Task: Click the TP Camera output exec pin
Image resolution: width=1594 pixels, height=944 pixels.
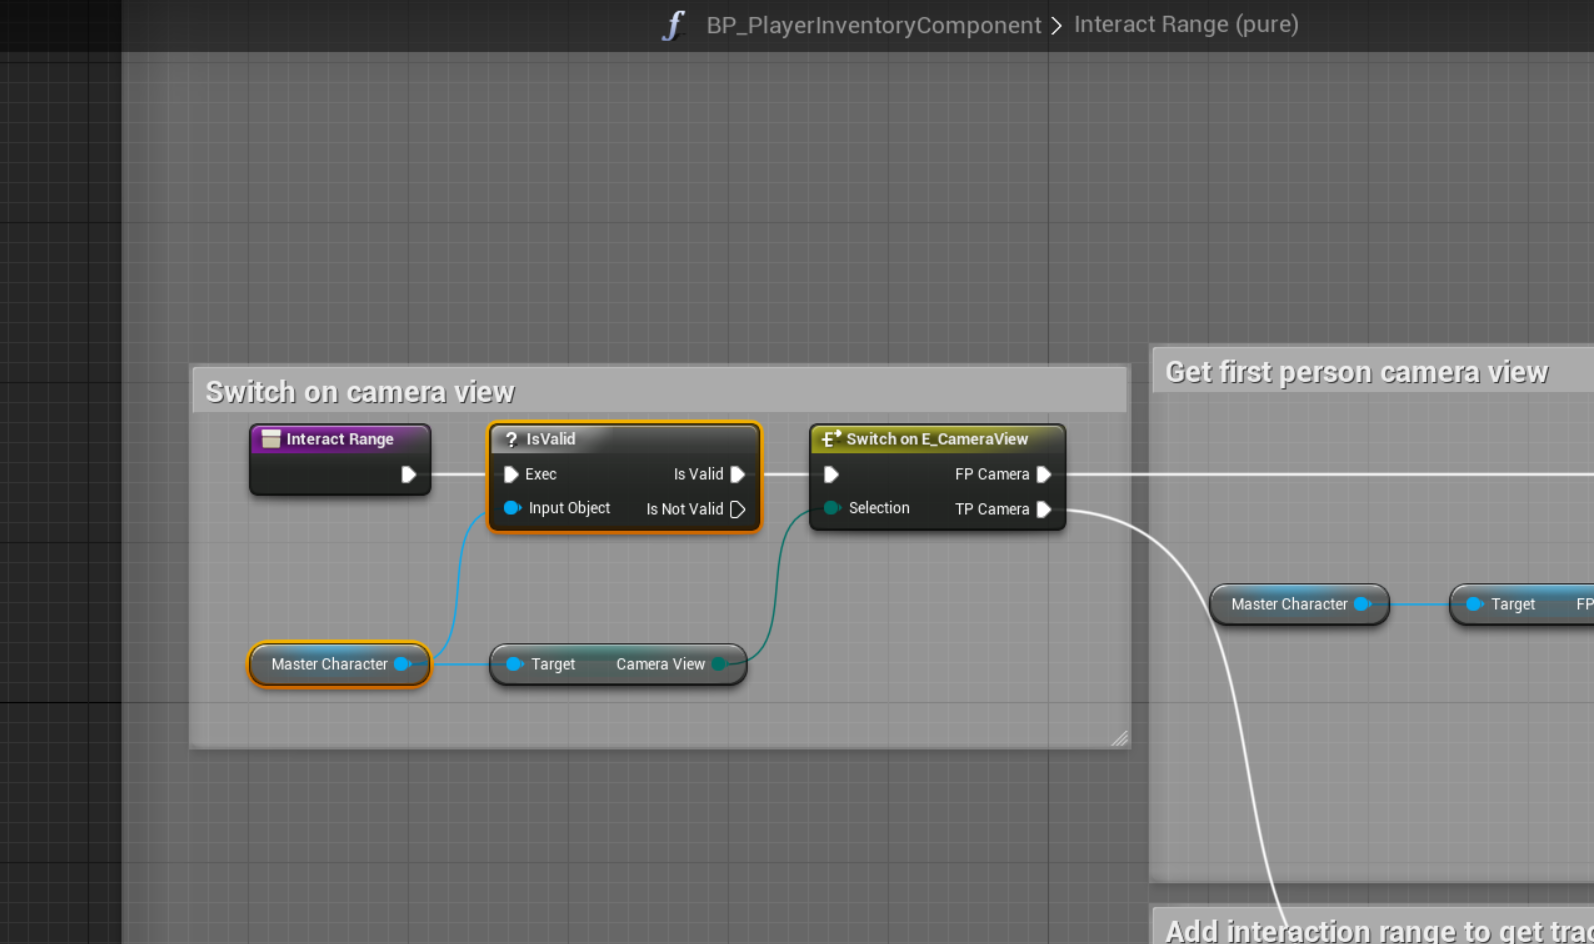Action: pos(1044,509)
